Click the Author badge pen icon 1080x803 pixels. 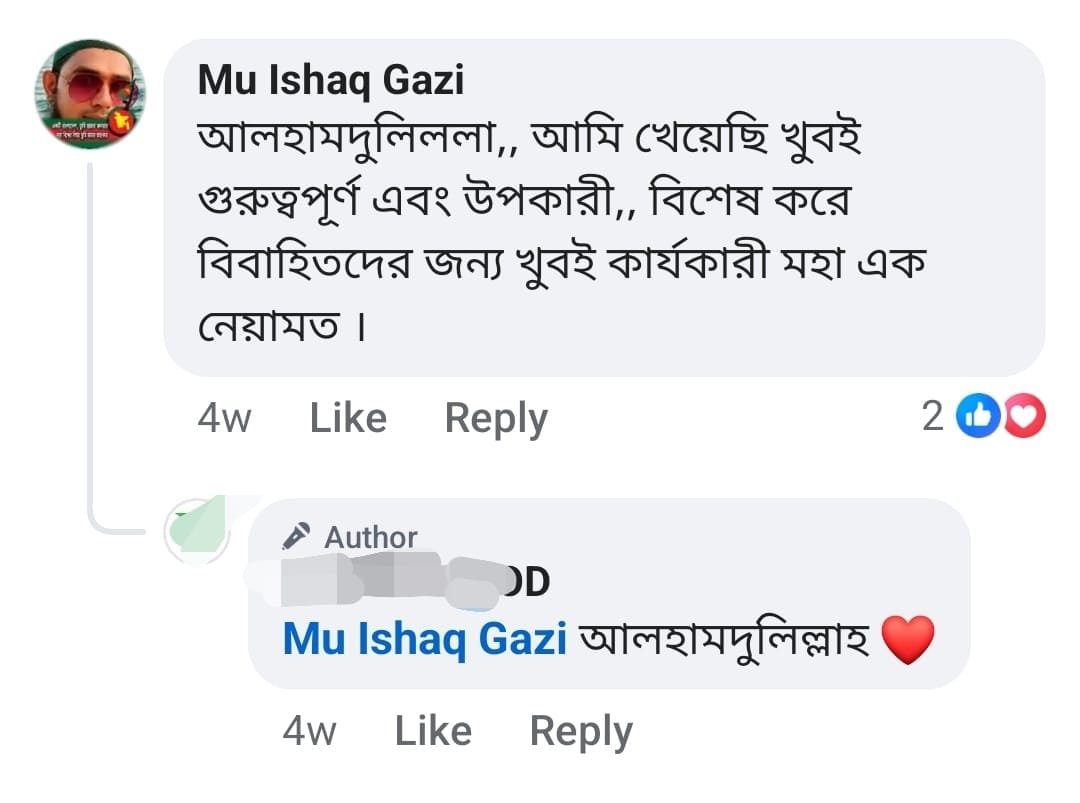296,537
